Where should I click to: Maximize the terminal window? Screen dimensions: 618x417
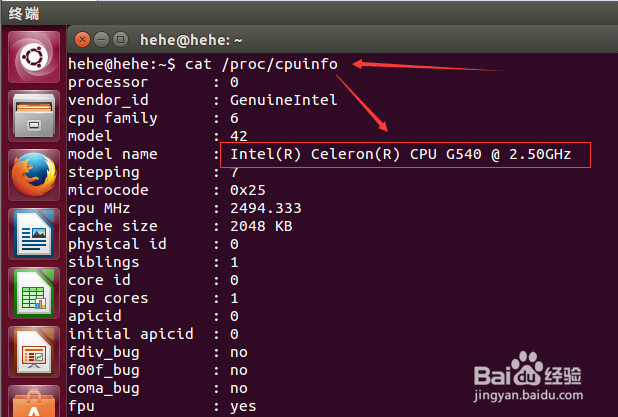click(x=121, y=39)
